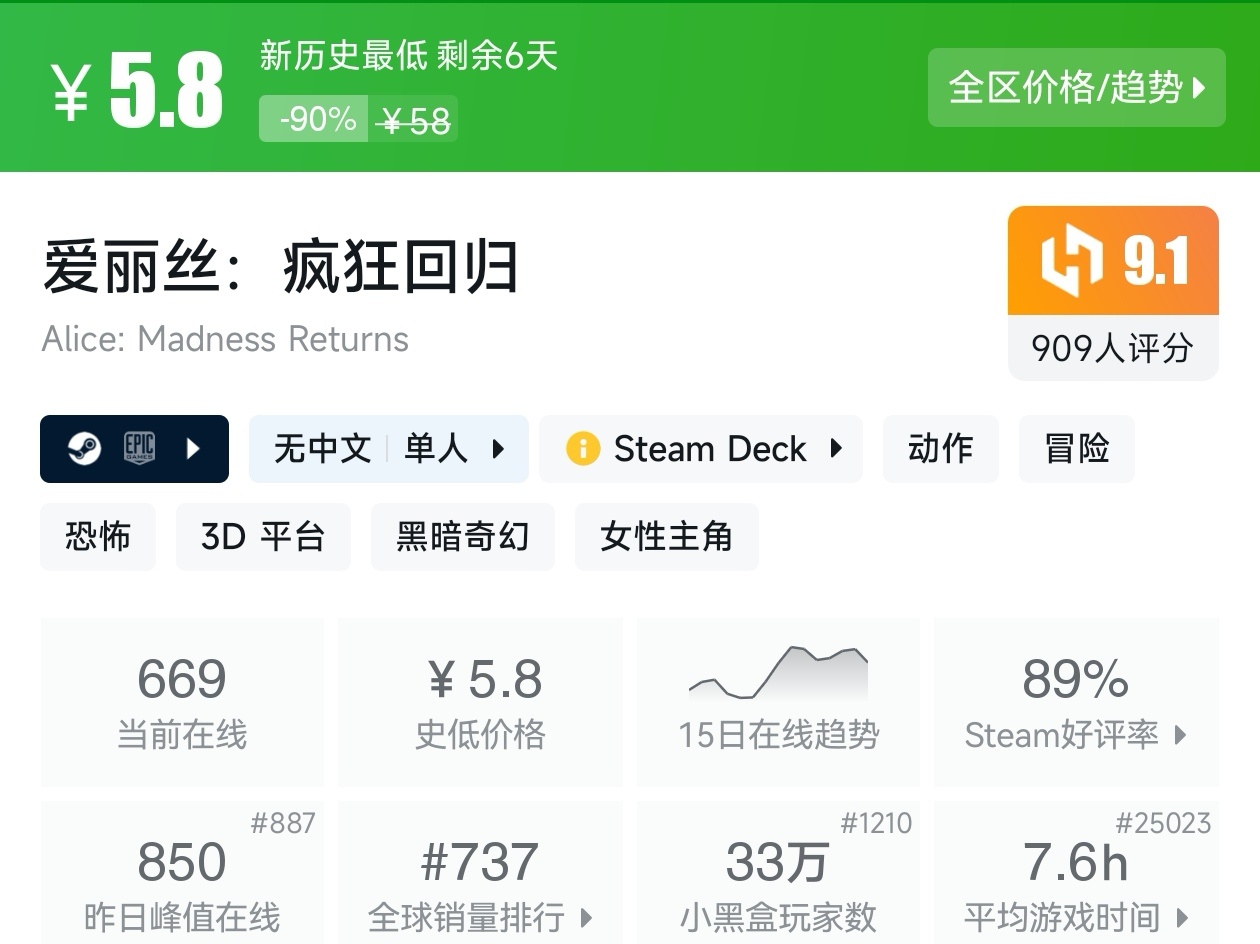
Task: Click the Epic Games store icon
Action: point(139,449)
